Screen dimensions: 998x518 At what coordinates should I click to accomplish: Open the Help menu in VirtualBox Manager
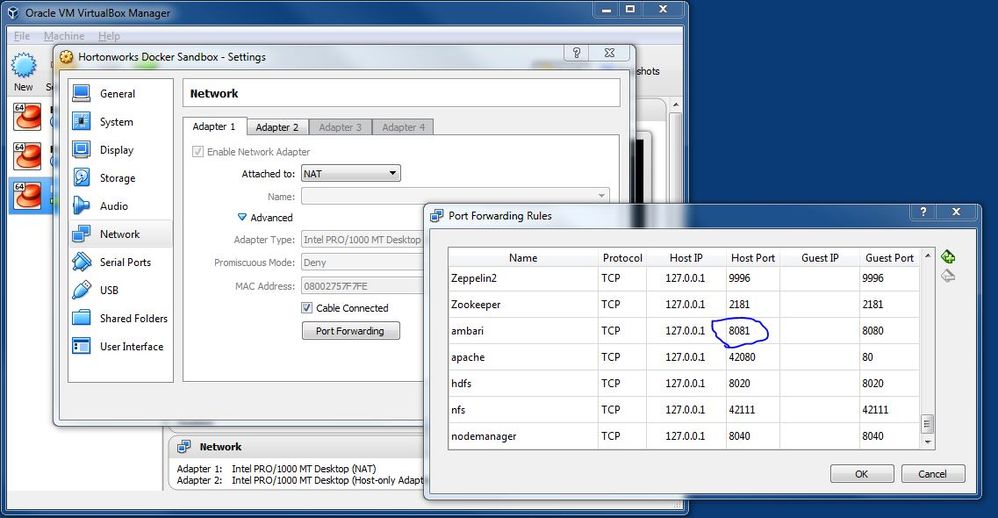pos(109,36)
